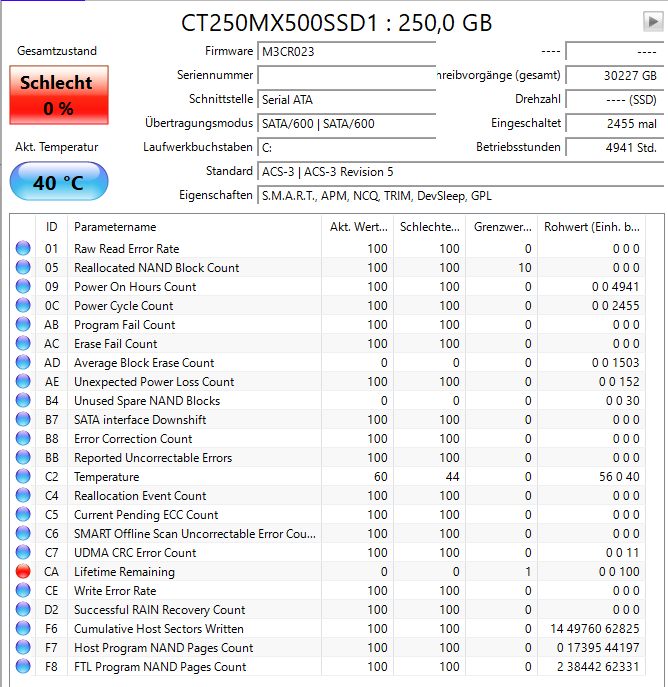This screenshot has width=668, height=687.
Task: Click the Power On Hours Count name
Action: coord(135,287)
